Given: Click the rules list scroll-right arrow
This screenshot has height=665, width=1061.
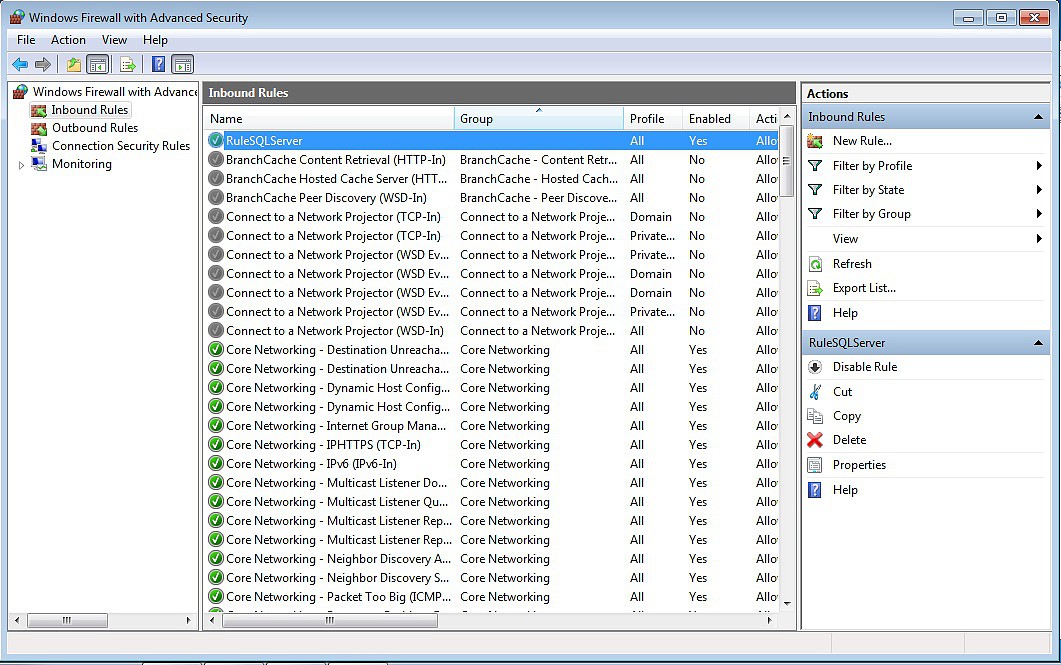Looking at the screenshot, I should pyautogui.click(x=769, y=620).
